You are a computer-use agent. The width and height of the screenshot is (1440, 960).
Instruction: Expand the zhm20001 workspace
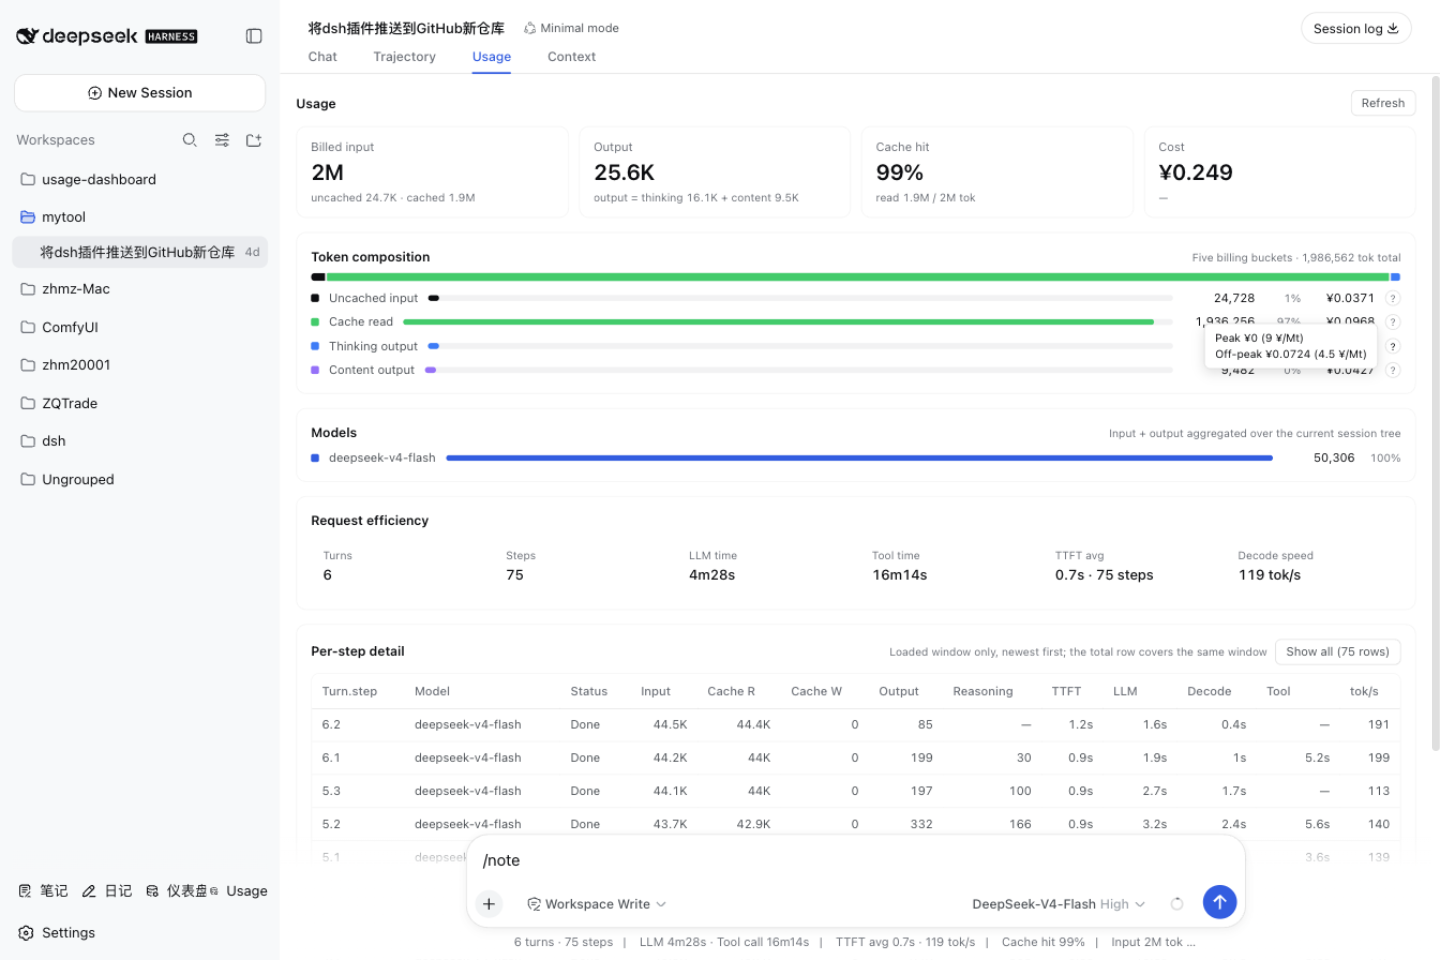(140, 365)
